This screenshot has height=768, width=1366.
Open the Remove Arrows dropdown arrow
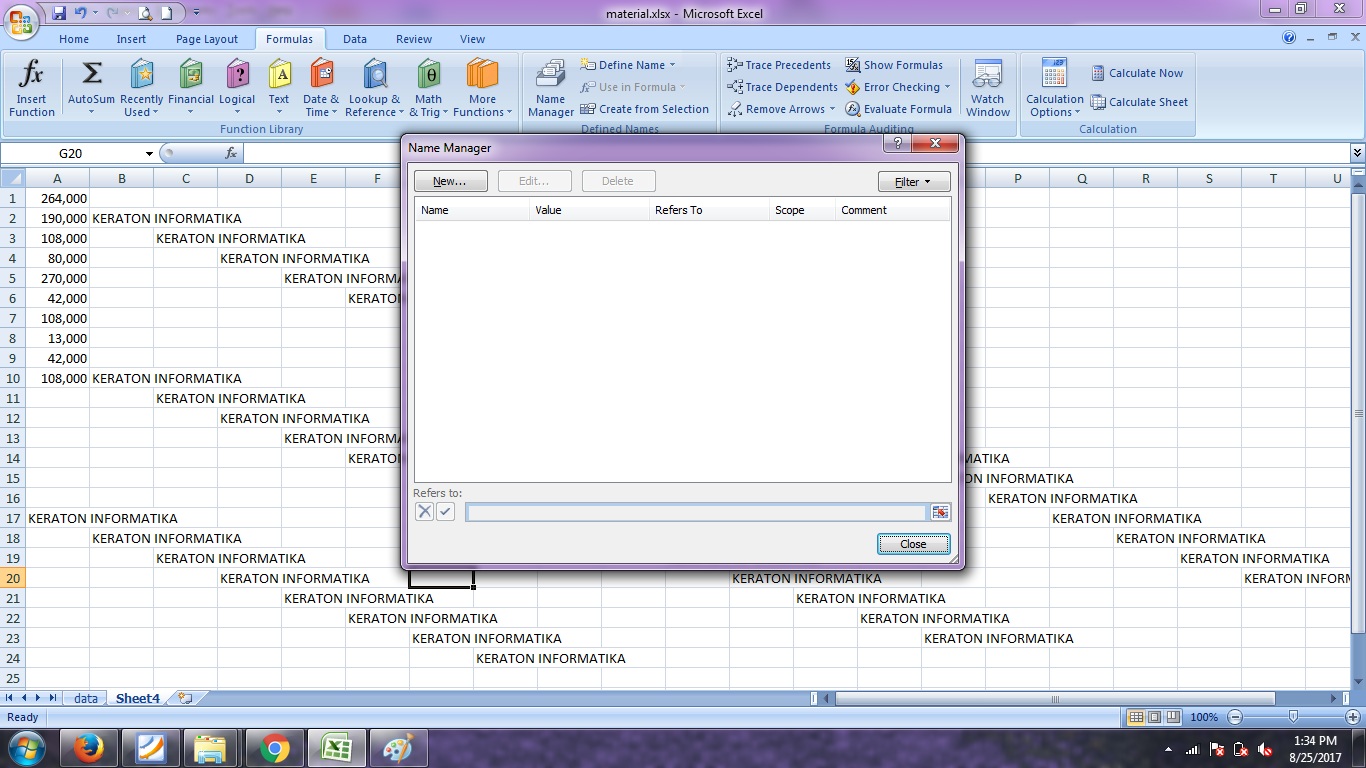point(832,109)
